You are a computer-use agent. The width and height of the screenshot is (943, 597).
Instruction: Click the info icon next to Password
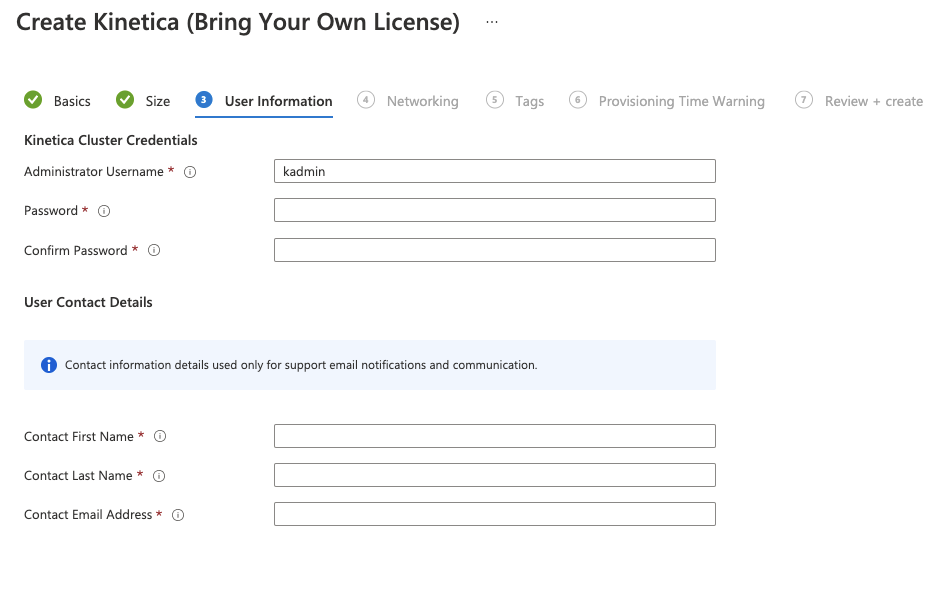(x=104, y=211)
